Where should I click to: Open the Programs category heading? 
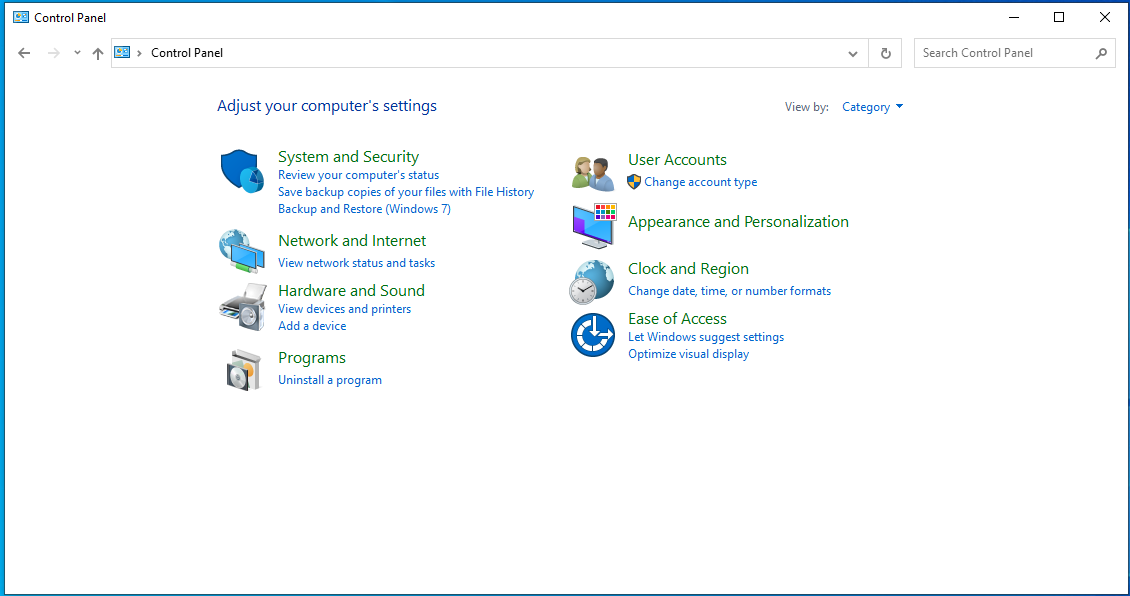[311, 358]
